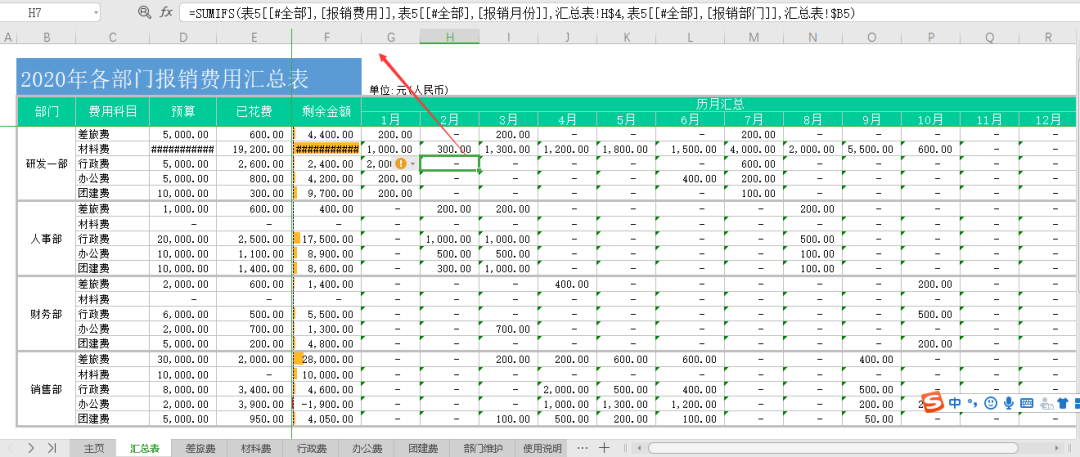Screen dimensions: 1080x457
Task: Switch to the 主页 sheet tab
Action: click(94, 448)
